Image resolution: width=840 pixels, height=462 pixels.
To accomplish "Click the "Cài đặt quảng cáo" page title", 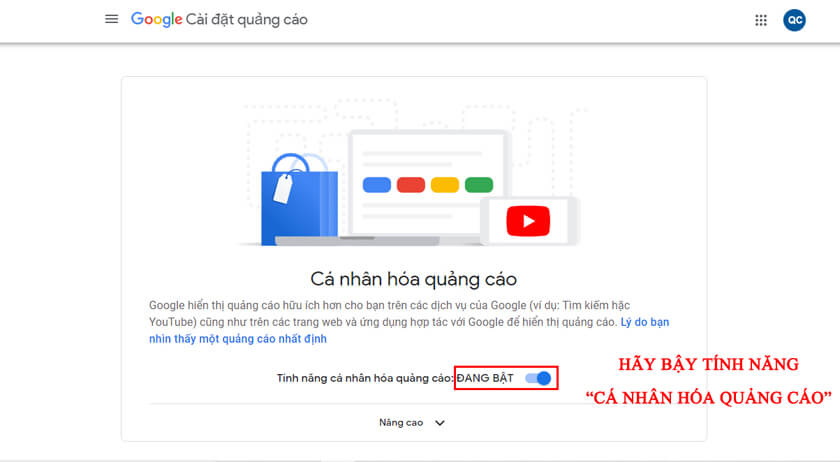I will pos(246,20).
